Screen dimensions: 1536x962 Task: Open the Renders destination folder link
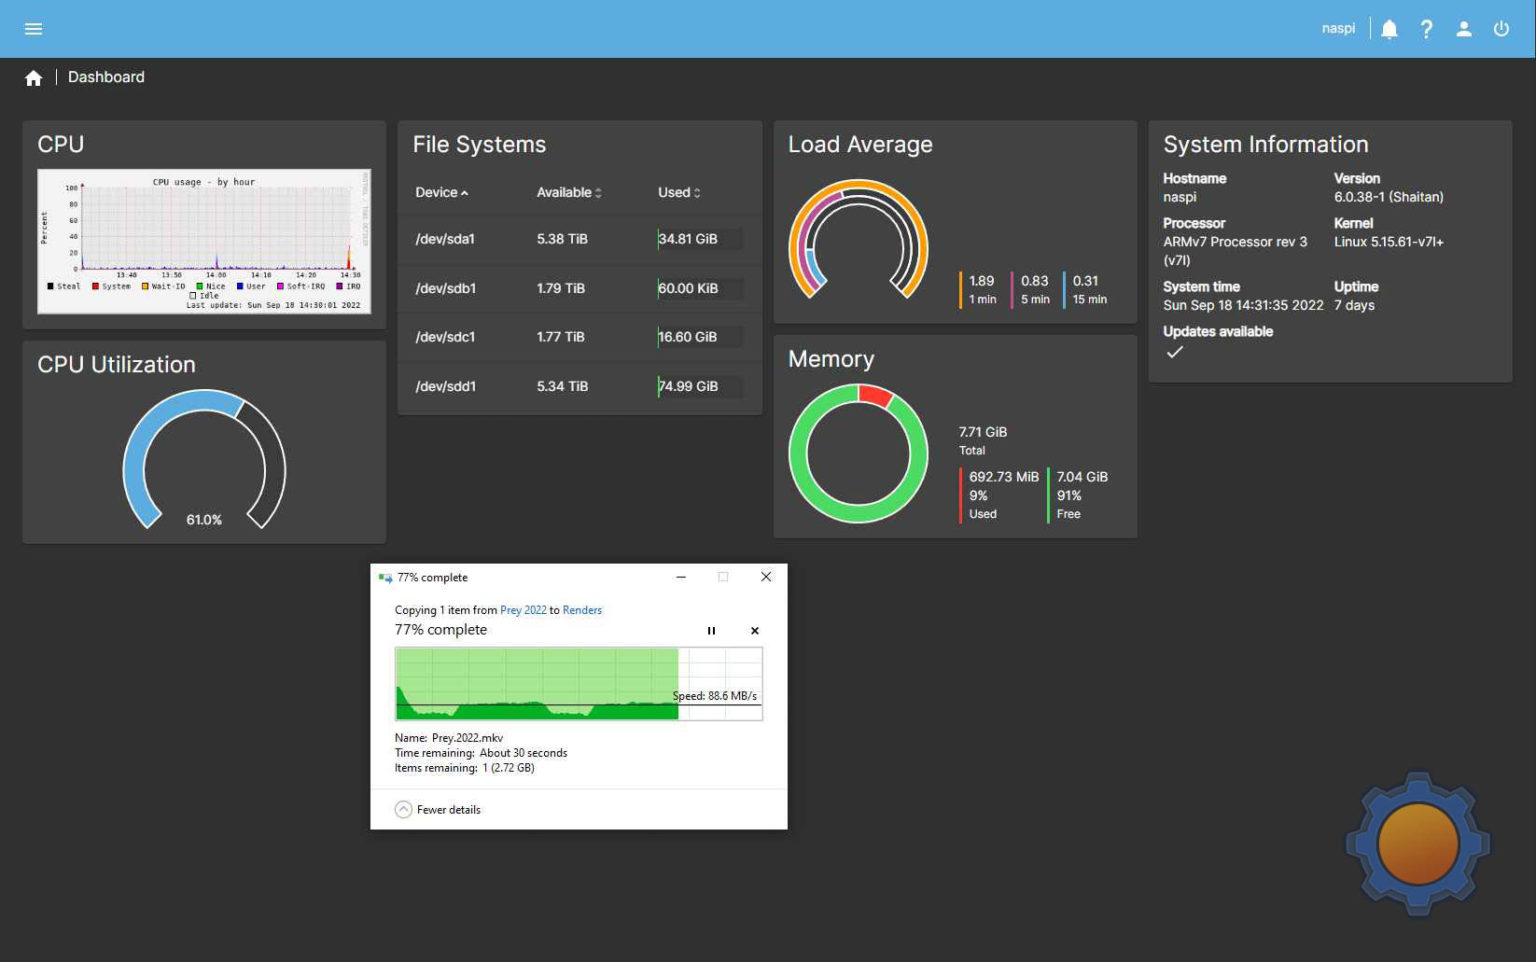(x=582, y=610)
